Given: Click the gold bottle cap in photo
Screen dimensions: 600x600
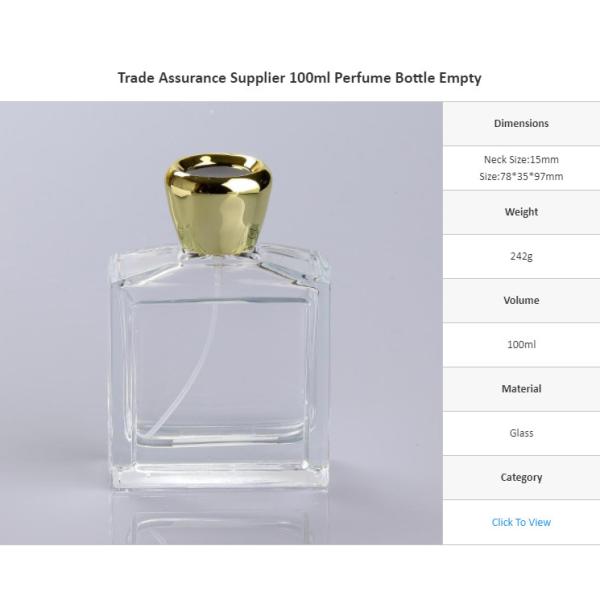Looking at the screenshot, I should click(x=218, y=204).
